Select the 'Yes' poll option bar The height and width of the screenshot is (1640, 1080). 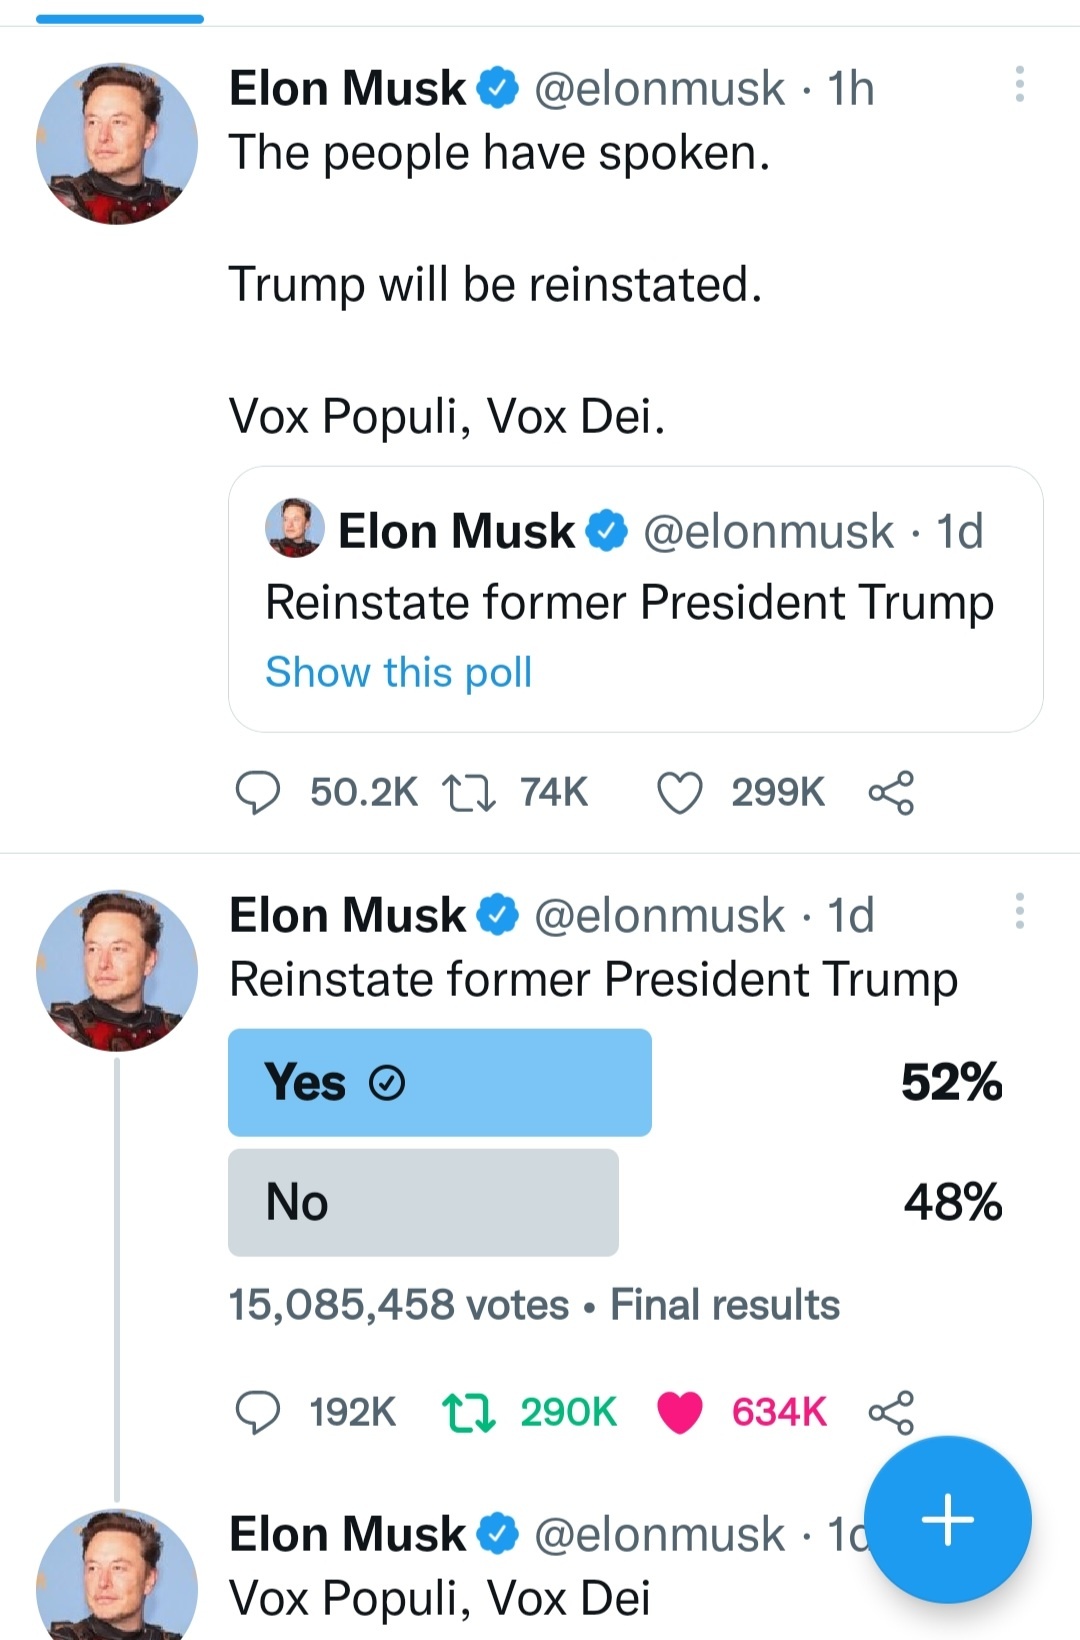440,1082
